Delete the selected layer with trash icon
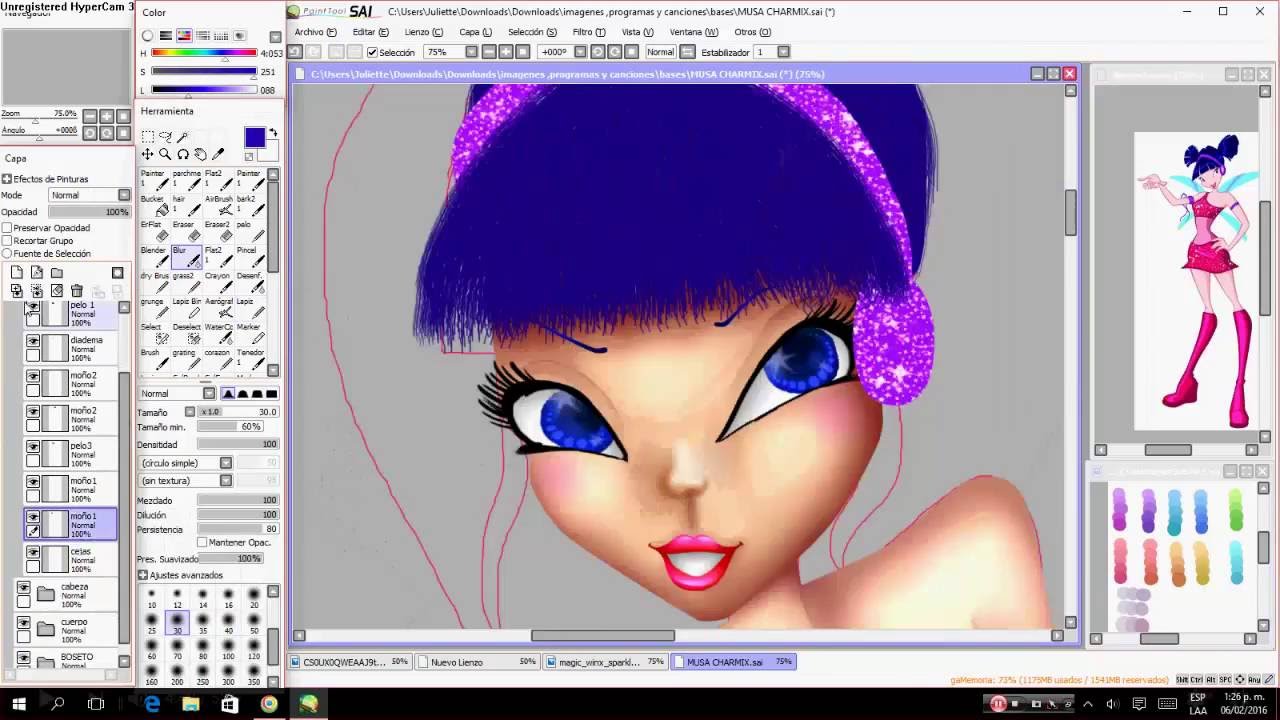1280x720 pixels. tap(77, 291)
